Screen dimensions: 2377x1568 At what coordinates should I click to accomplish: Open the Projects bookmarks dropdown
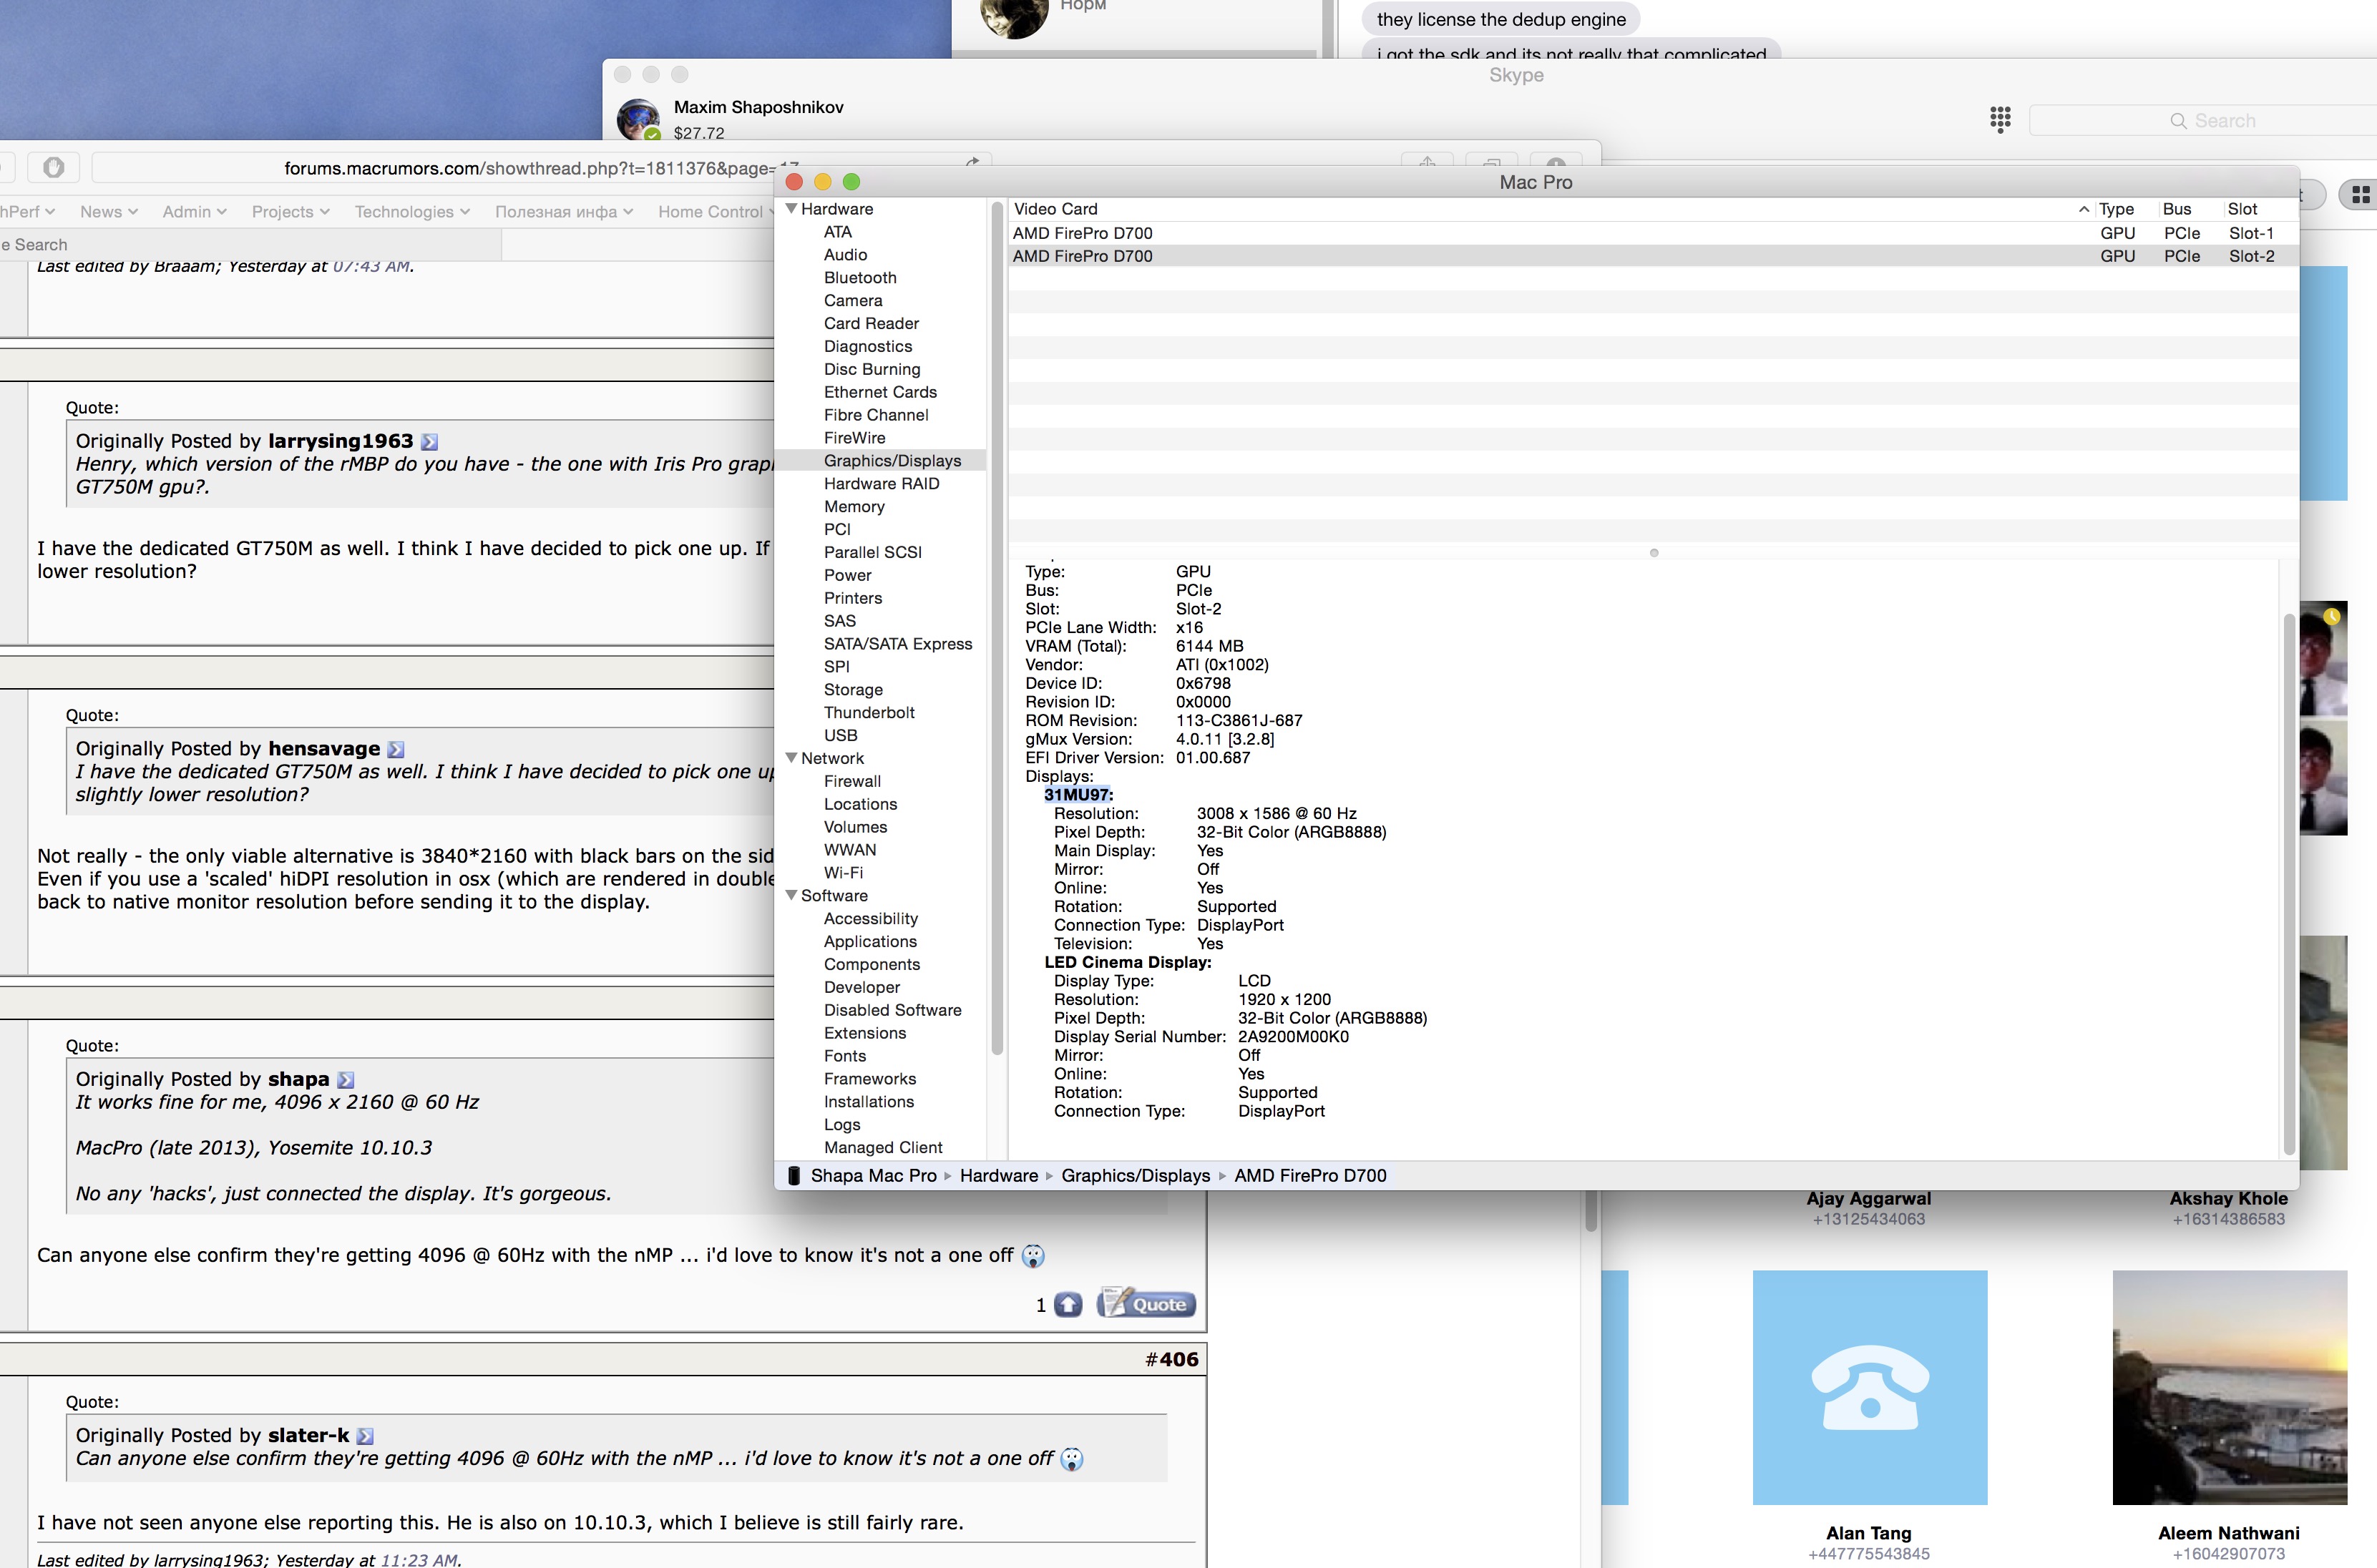(290, 212)
